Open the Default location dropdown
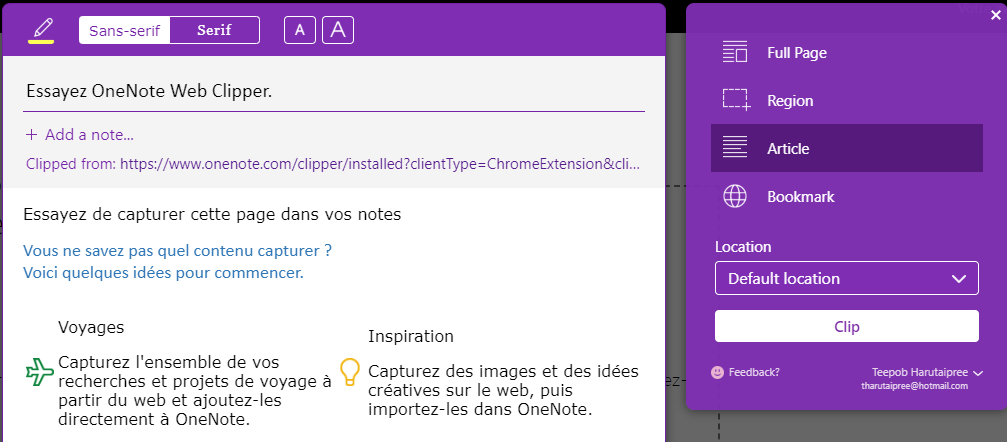Viewport: 1007px width, 442px height. coord(846,278)
